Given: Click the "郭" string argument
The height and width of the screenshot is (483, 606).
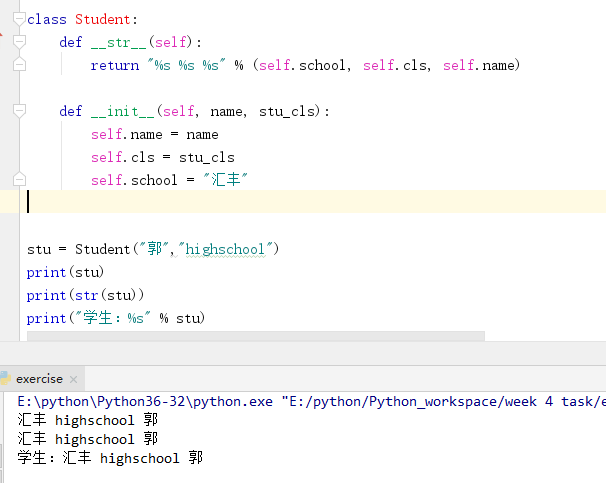Looking at the screenshot, I should (x=154, y=249).
